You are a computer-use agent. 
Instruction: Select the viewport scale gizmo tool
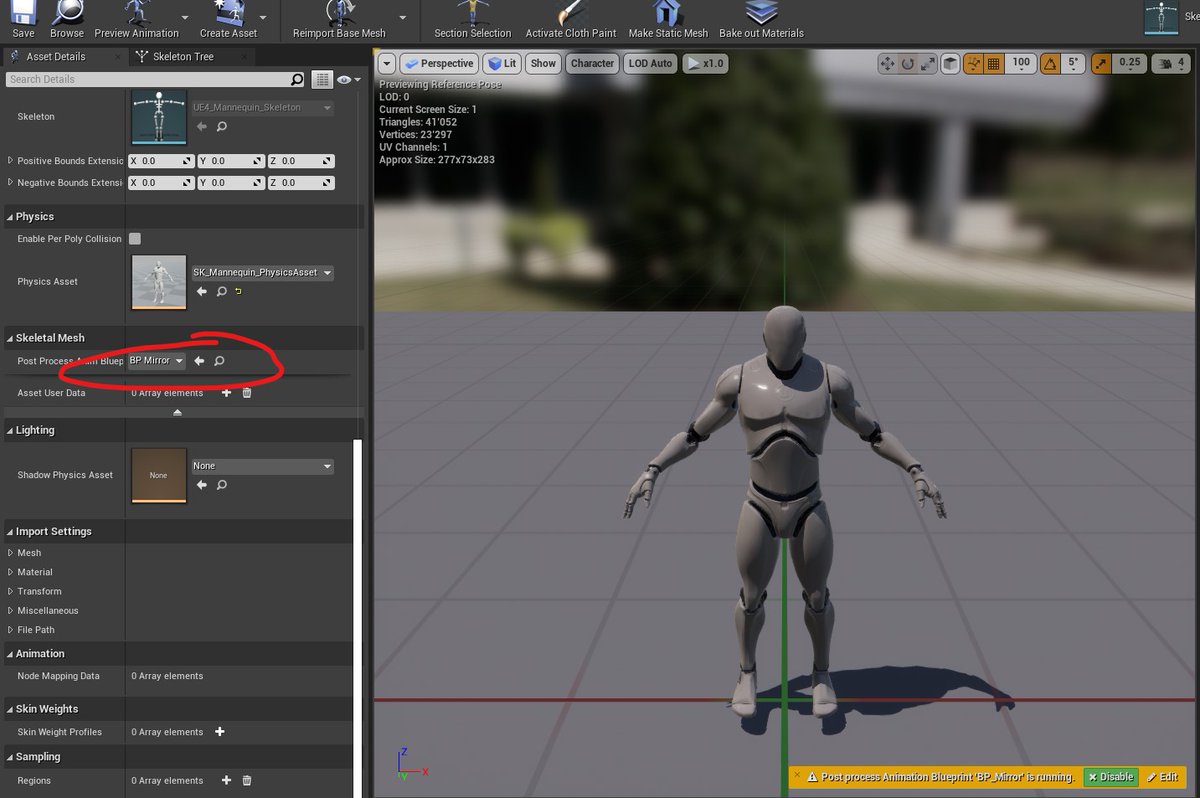(928, 63)
